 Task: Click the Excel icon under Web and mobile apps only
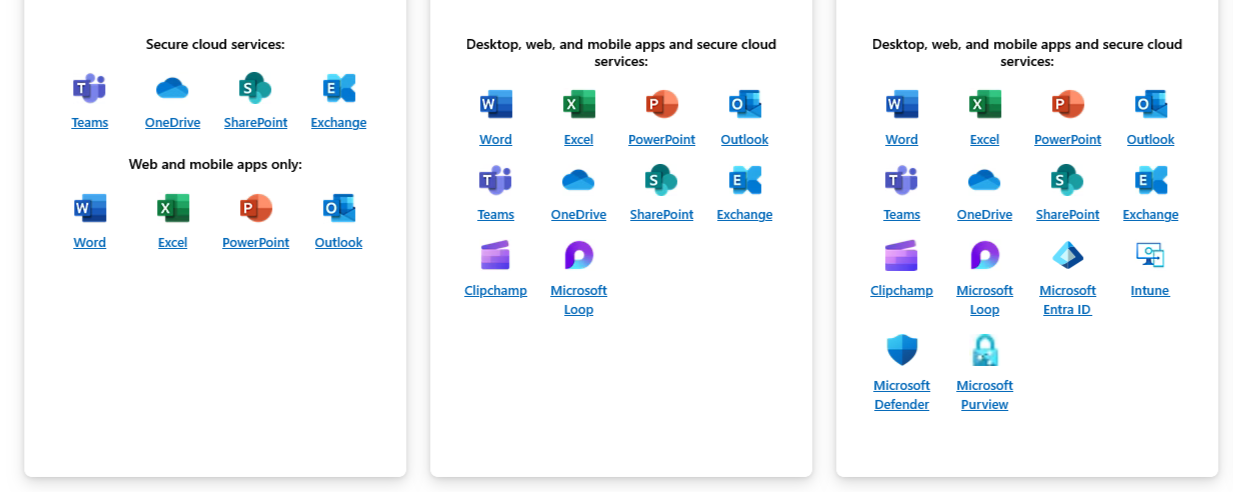click(x=173, y=208)
